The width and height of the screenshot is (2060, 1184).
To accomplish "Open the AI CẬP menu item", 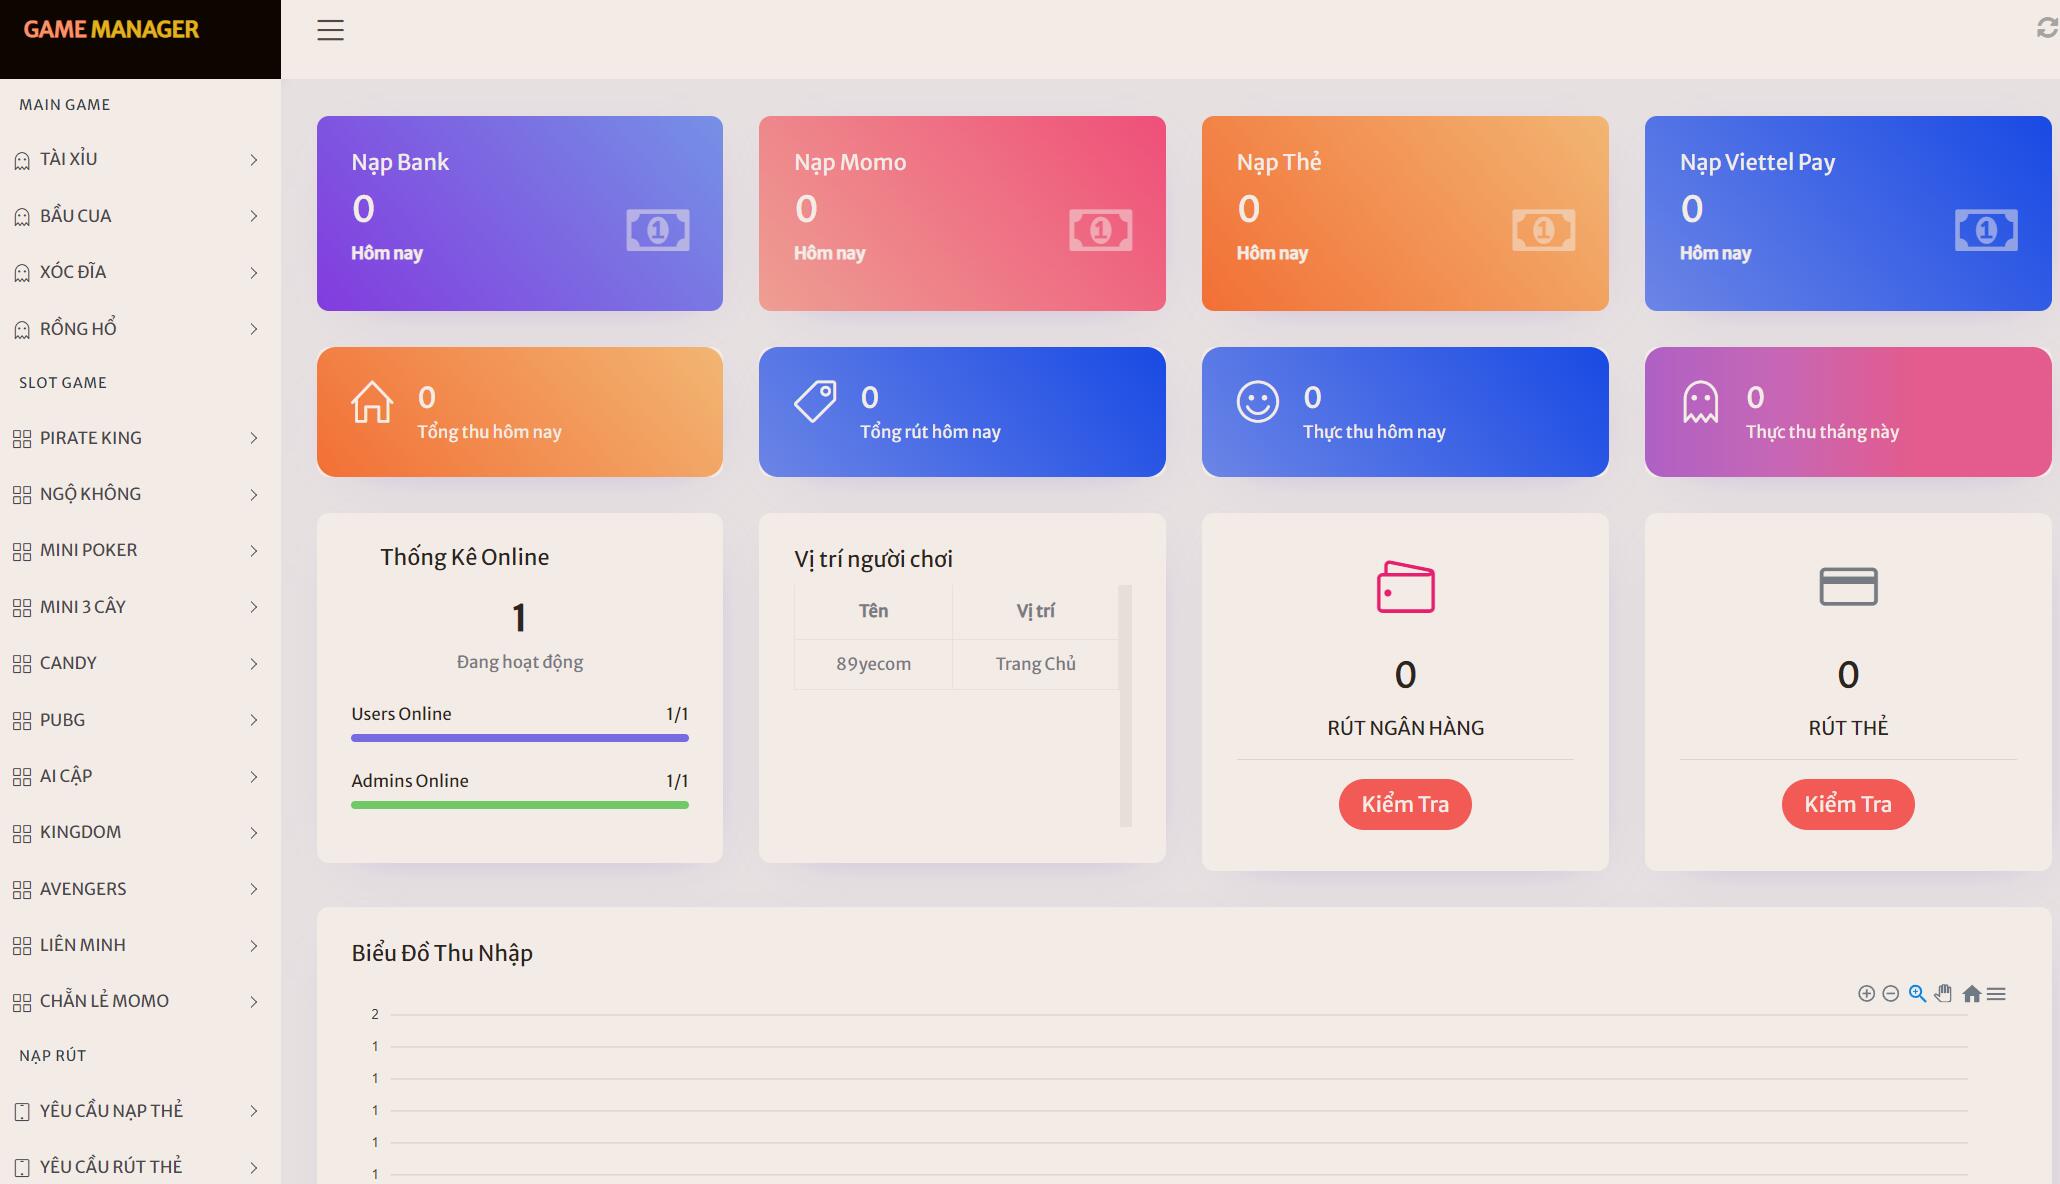I will click(x=140, y=776).
